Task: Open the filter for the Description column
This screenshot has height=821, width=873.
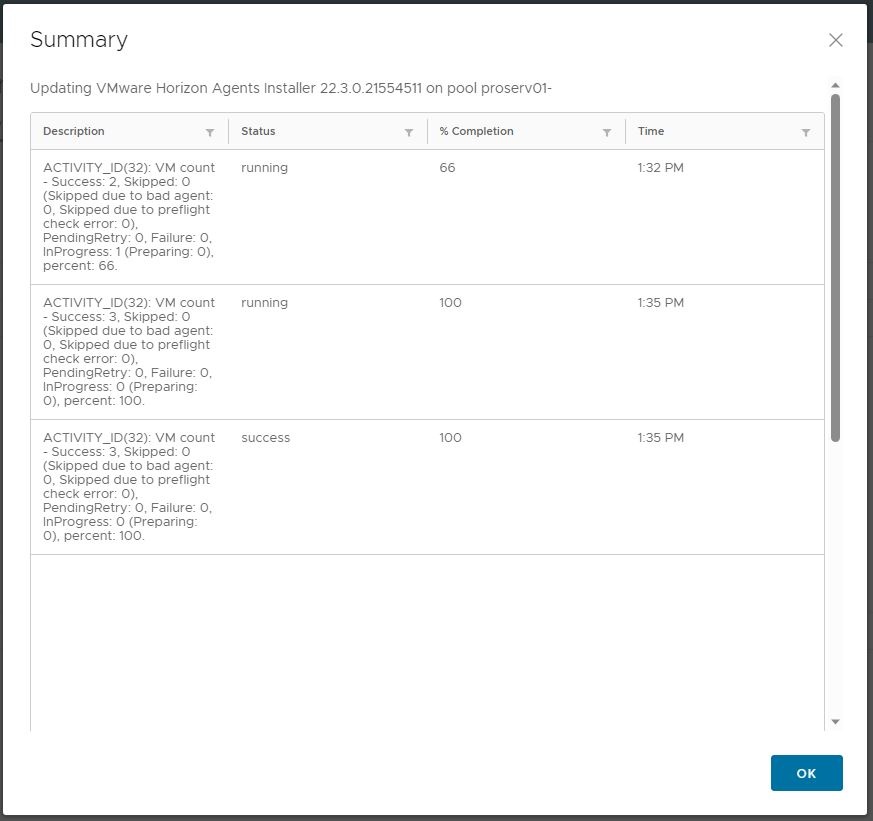Action: tap(210, 132)
